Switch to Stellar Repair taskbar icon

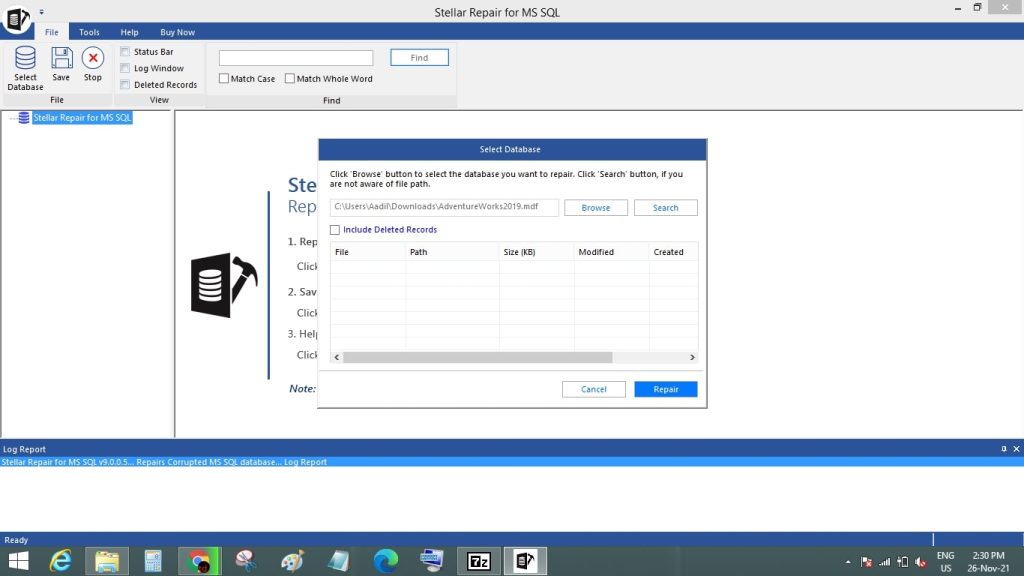coord(525,561)
